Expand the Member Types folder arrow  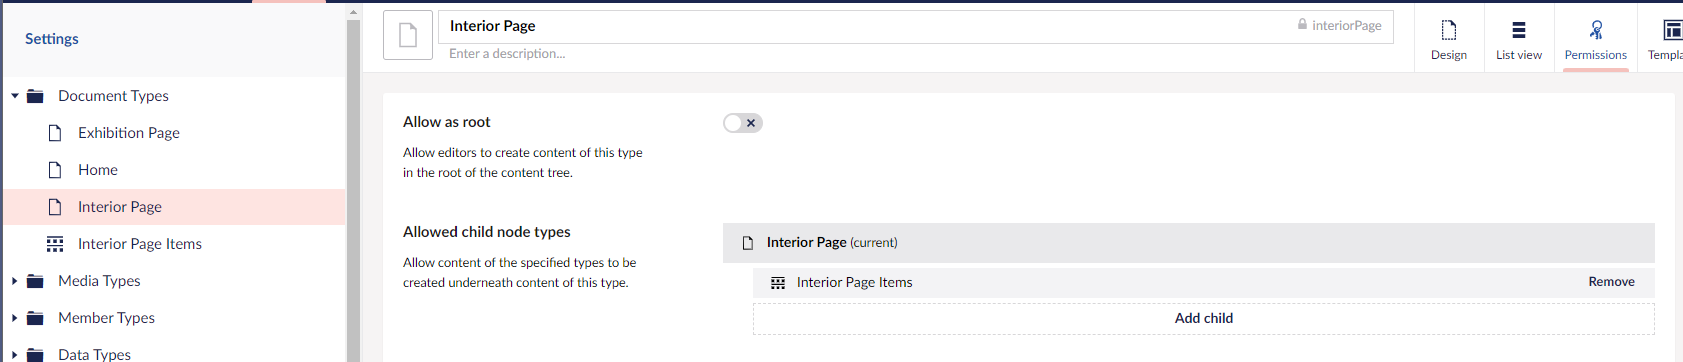click(15, 318)
